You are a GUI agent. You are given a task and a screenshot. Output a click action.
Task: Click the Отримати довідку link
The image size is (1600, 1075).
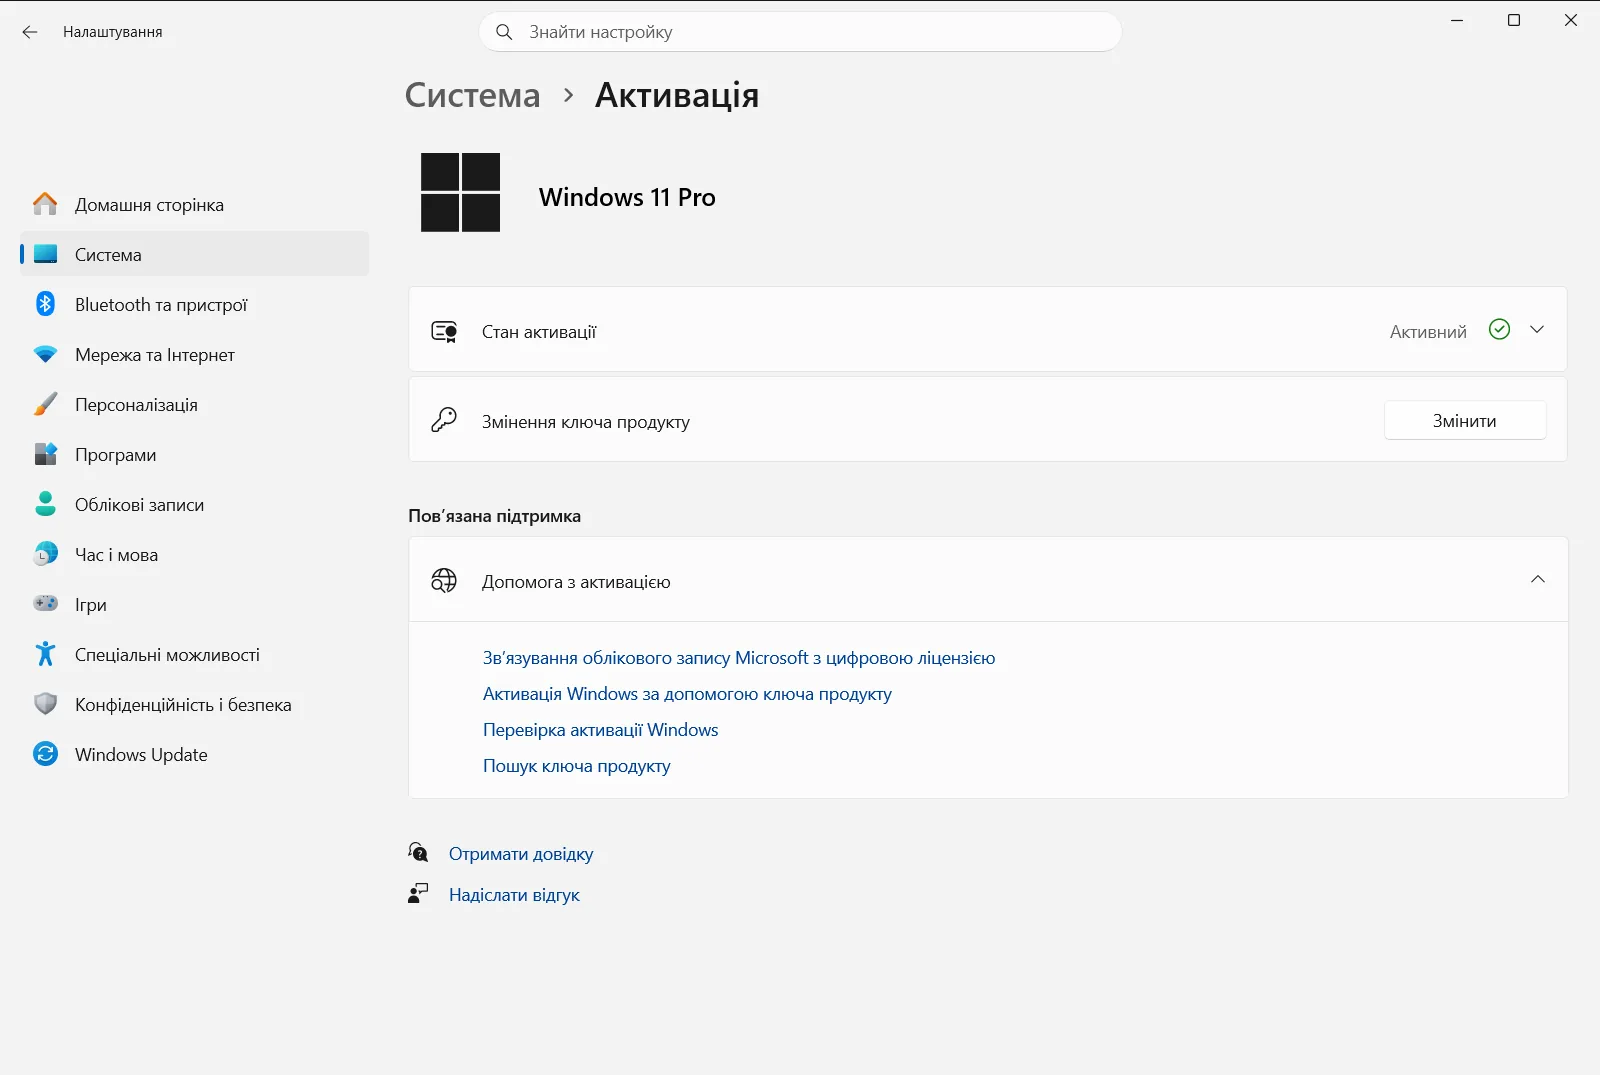[x=521, y=854]
